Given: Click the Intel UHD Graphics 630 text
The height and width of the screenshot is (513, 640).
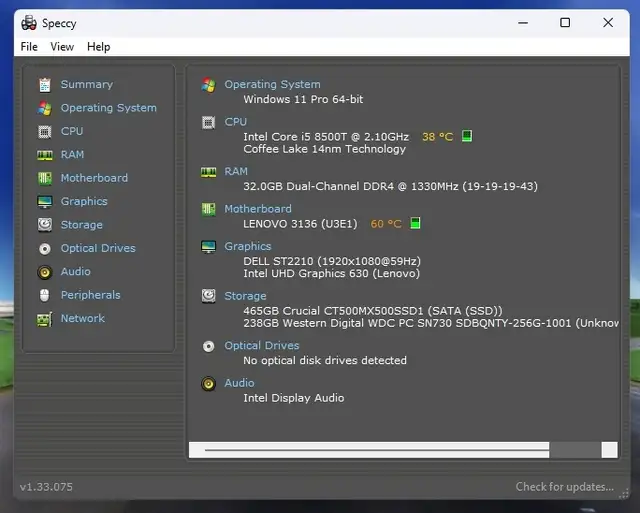Looking at the screenshot, I should pos(331,273).
